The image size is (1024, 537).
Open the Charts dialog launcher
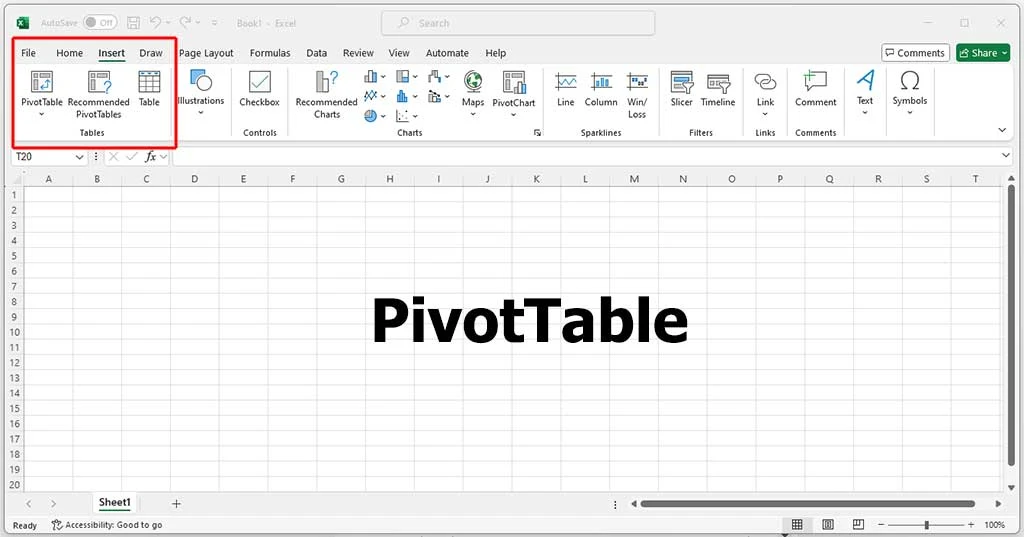[x=537, y=133]
